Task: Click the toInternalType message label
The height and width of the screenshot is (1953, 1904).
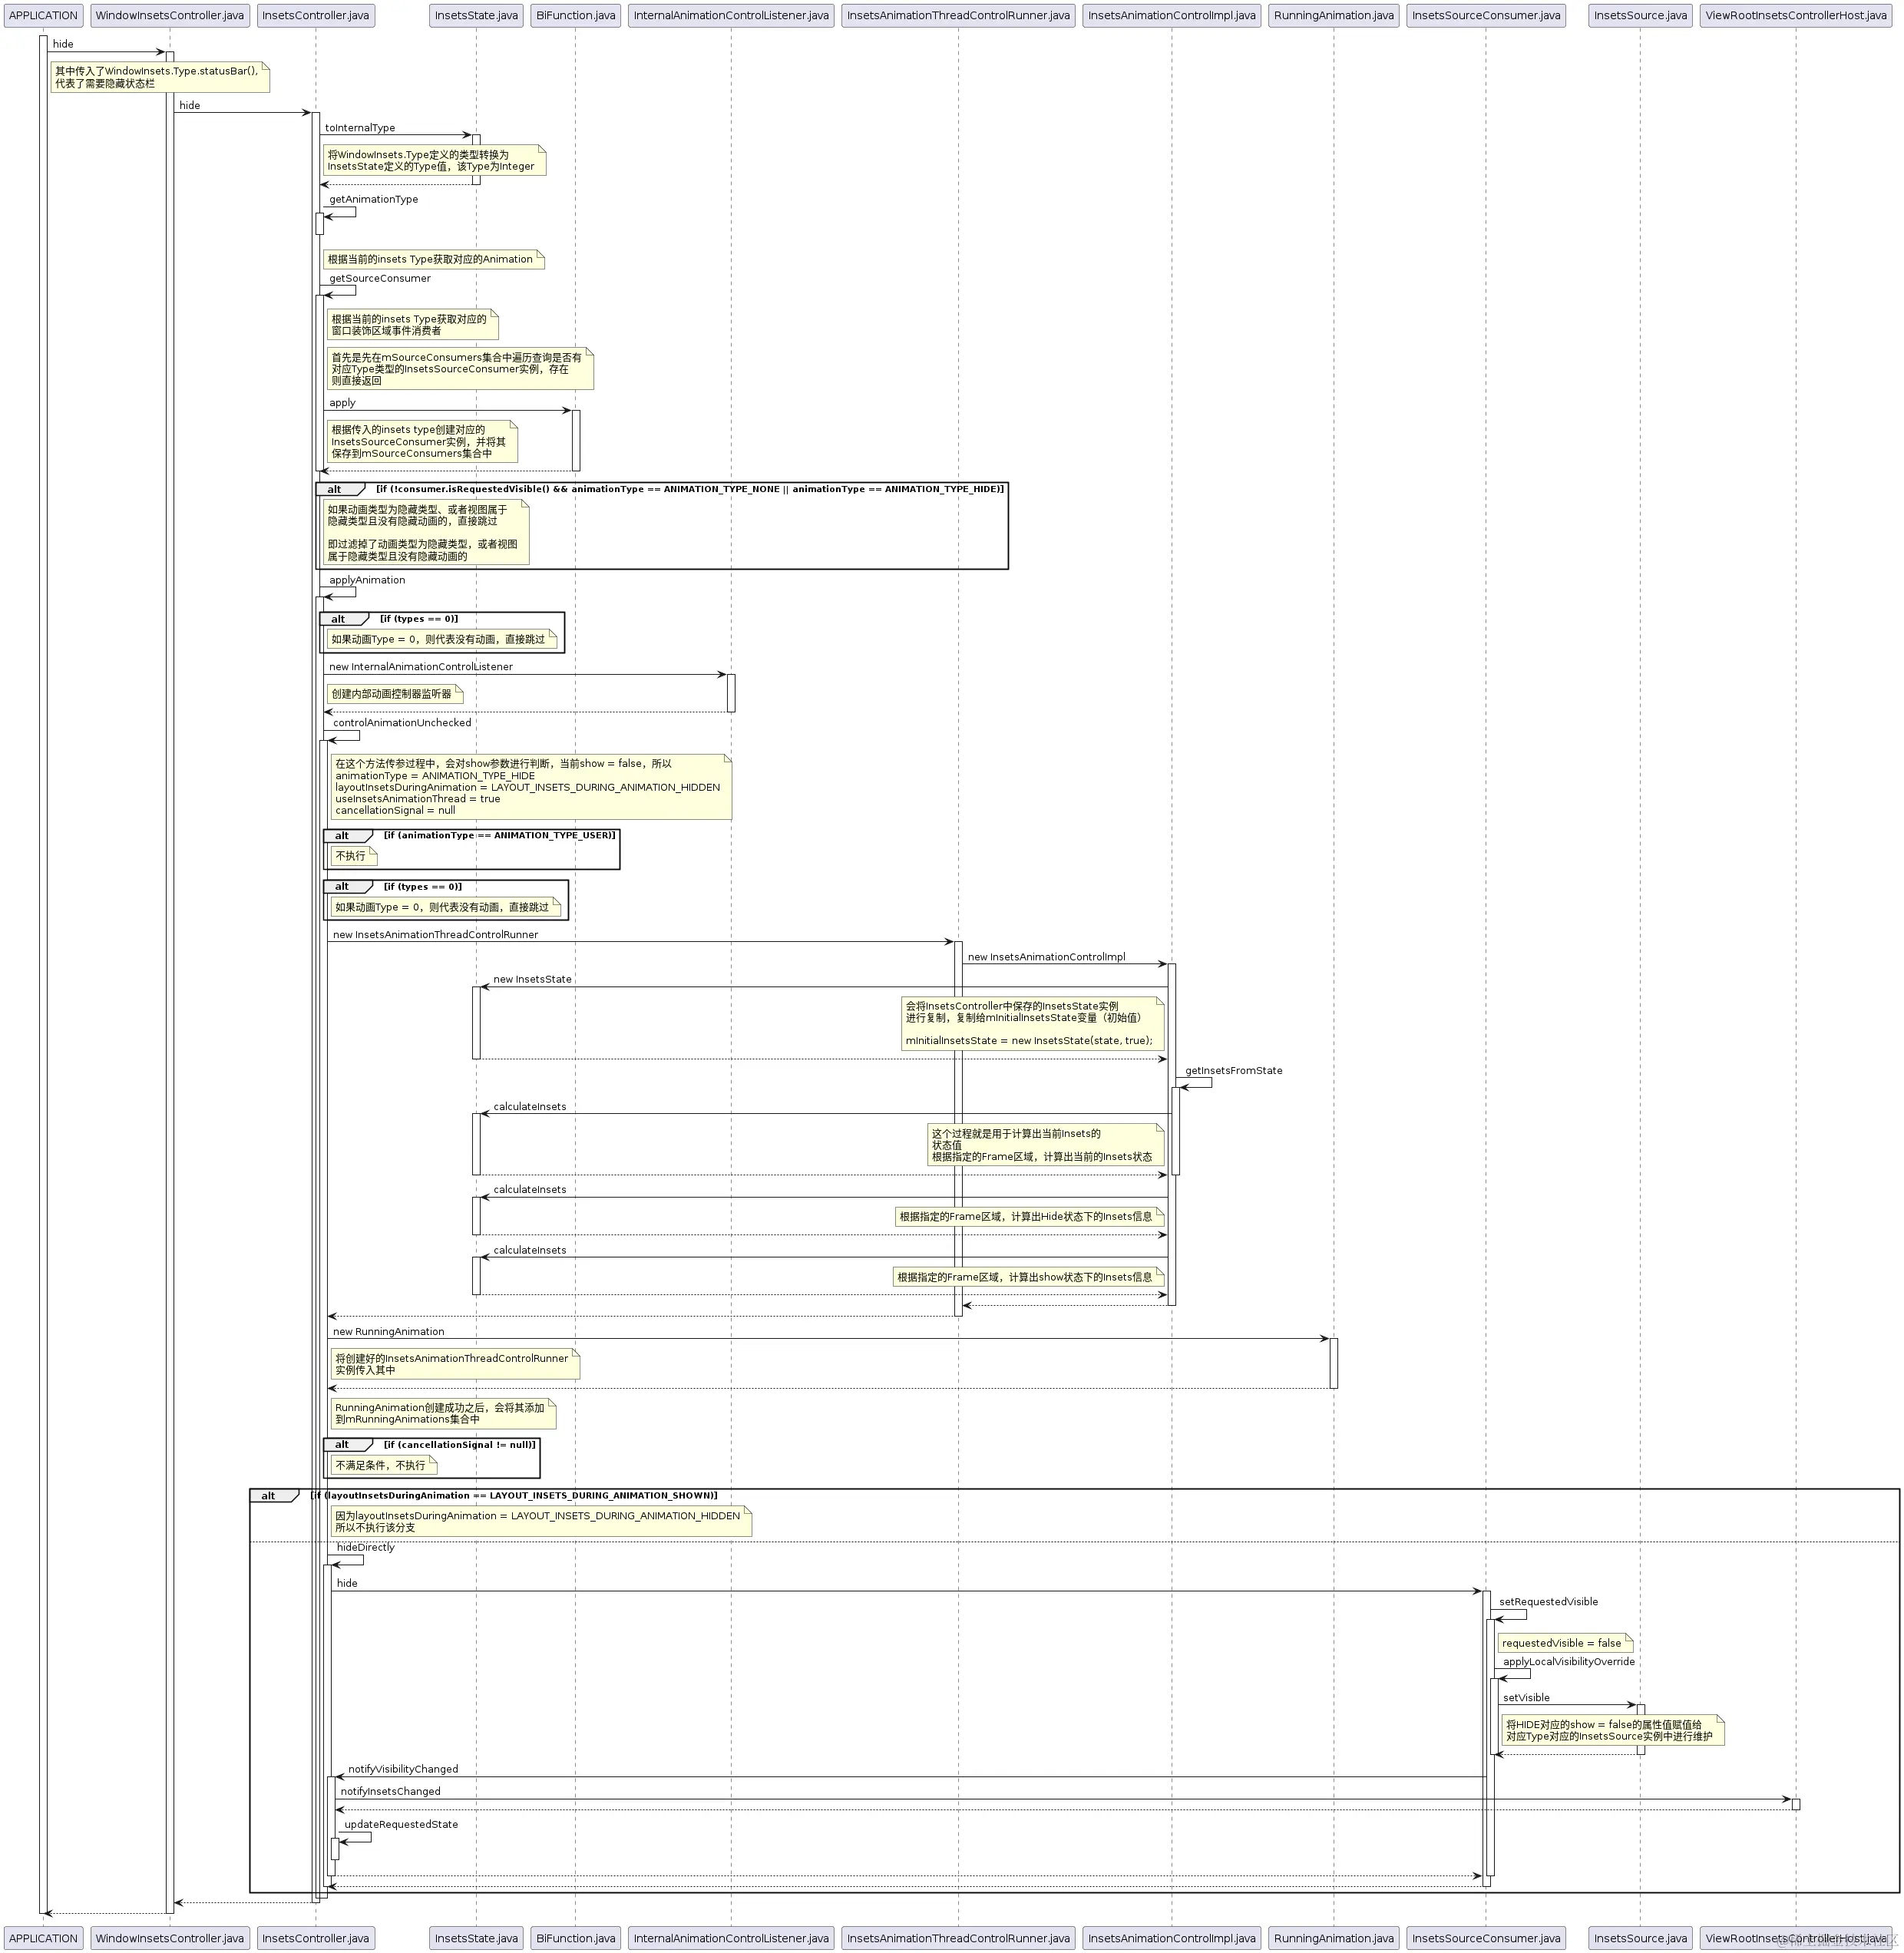Action: click(360, 128)
